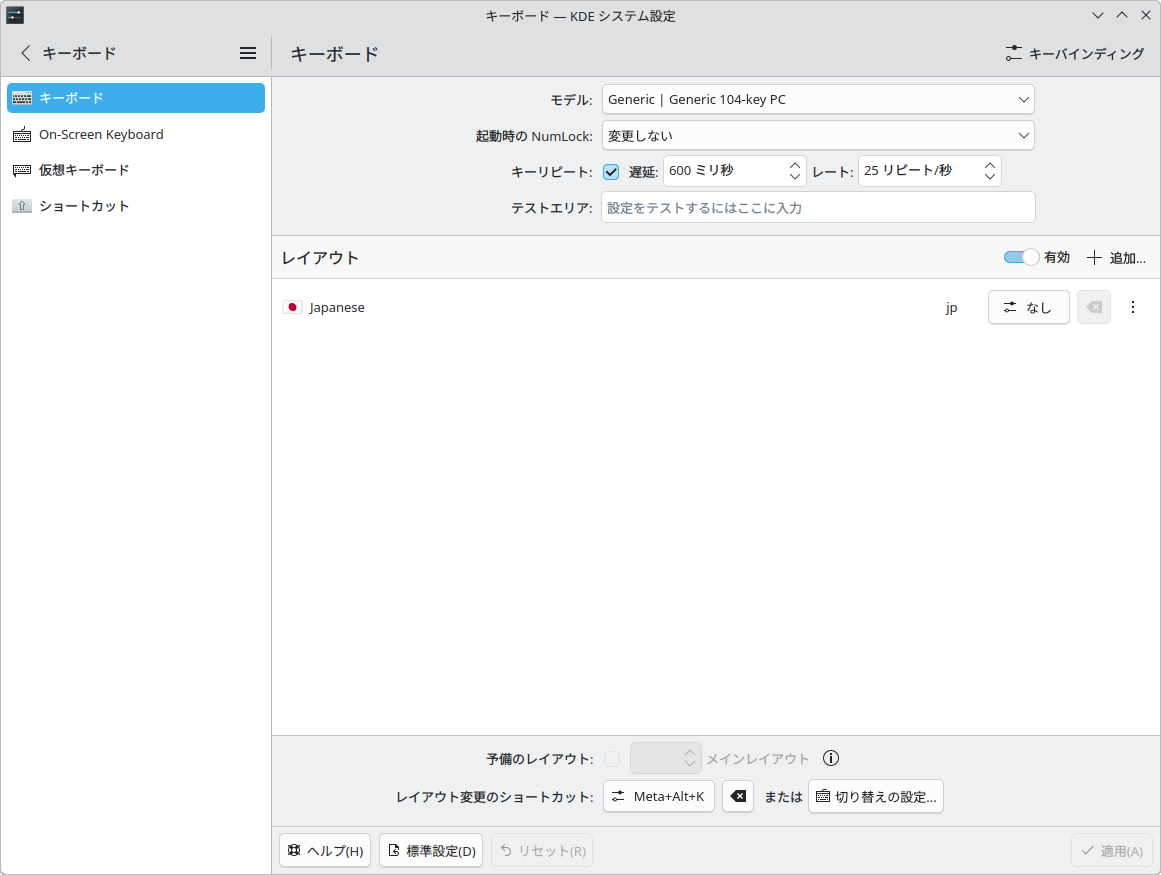Viewport: 1161px width, 875px height.
Task: Clear the layout change shortcut
Action: tap(737, 797)
